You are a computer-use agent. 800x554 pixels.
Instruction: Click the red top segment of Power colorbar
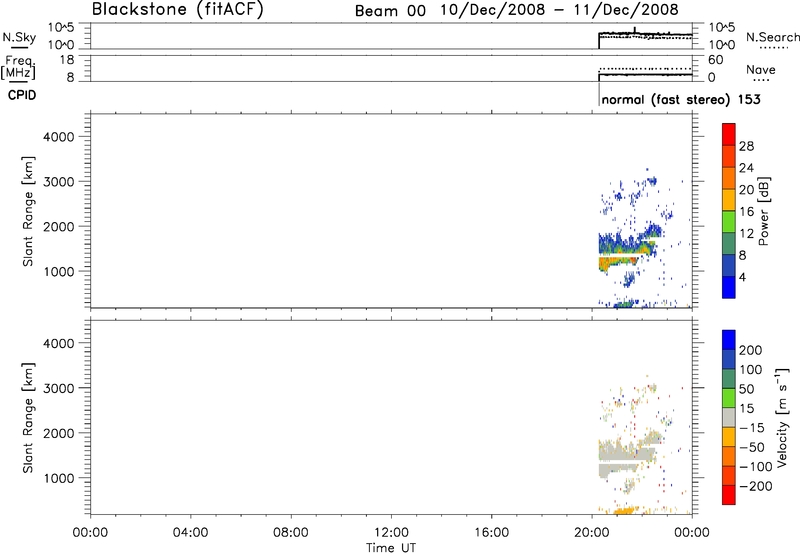[729, 134]
